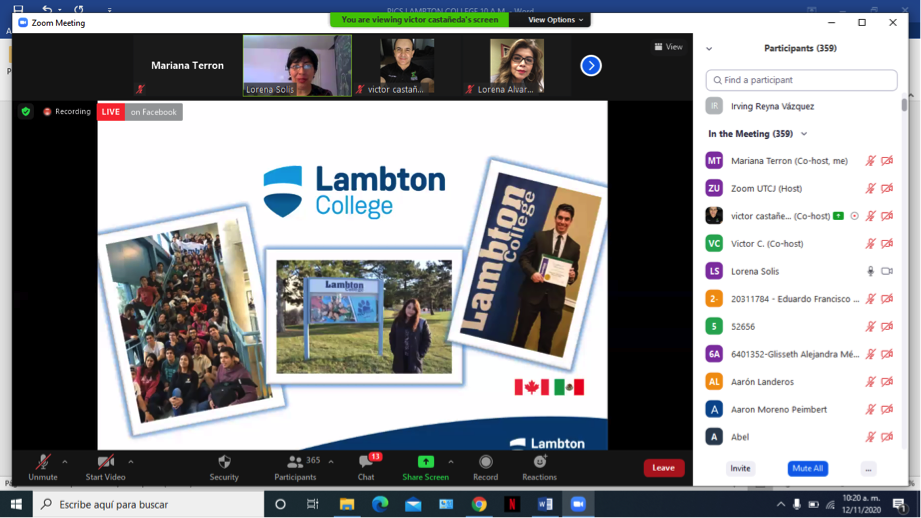
Task: Select 6401352-Glisseth Alejandra participant row
Action: click(x=802, y=354)
